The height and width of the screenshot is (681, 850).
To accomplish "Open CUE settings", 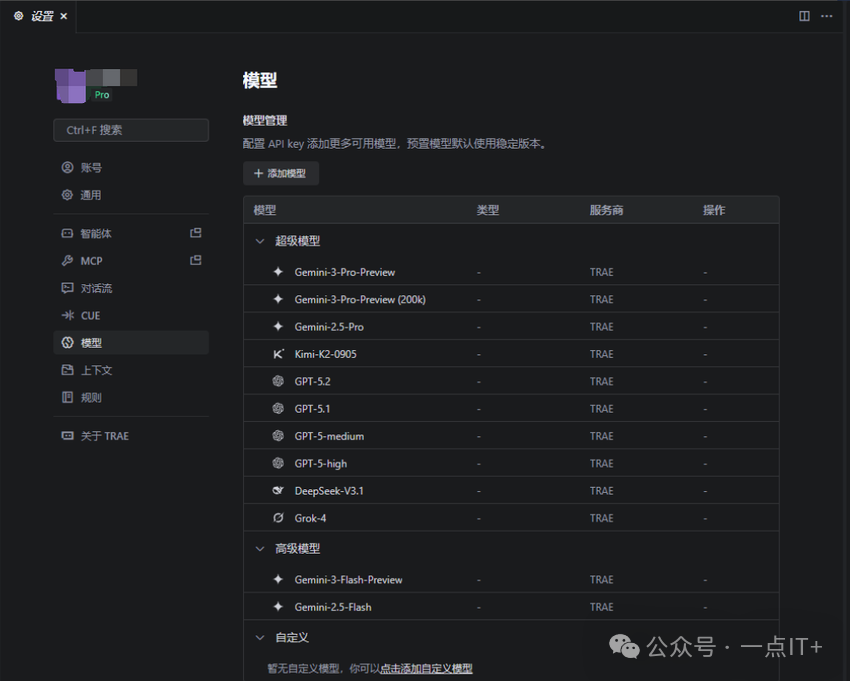I will pyautogui.click(x=131, y=316).
